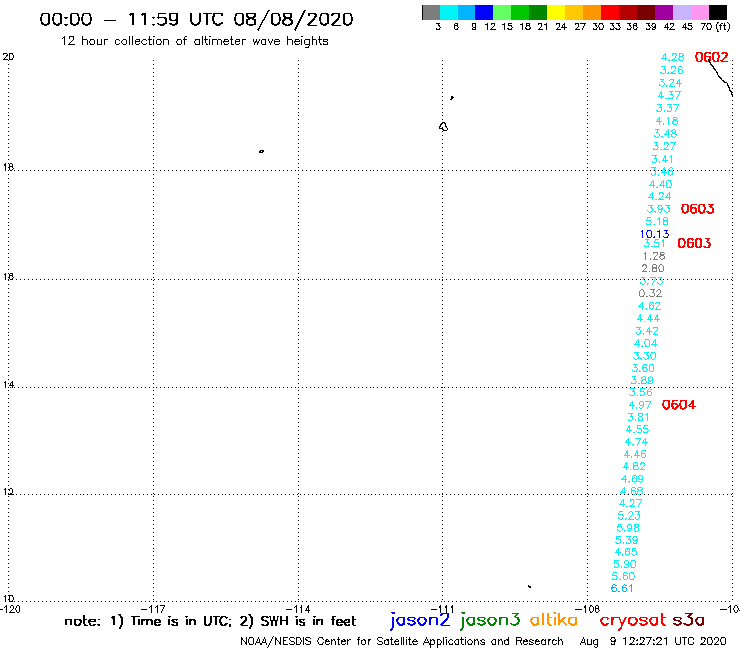Screen dimensions: 740x650
Task: Click the 5.23 wave height value
Action: [x=629, y=515]
